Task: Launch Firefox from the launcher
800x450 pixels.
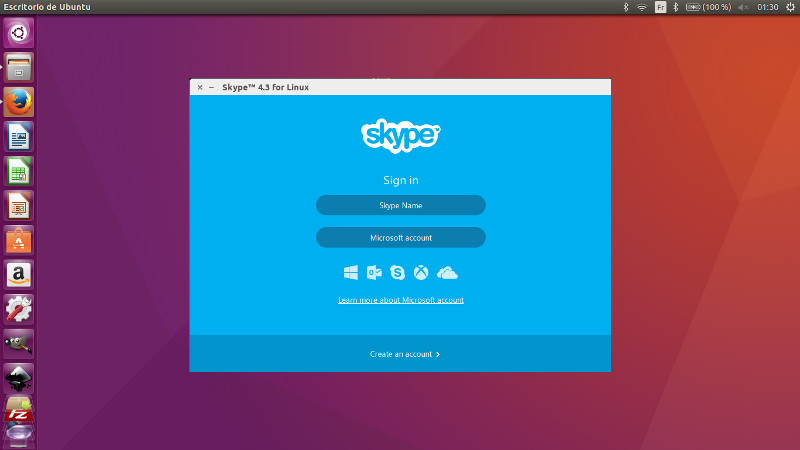Action: (19, 102)
